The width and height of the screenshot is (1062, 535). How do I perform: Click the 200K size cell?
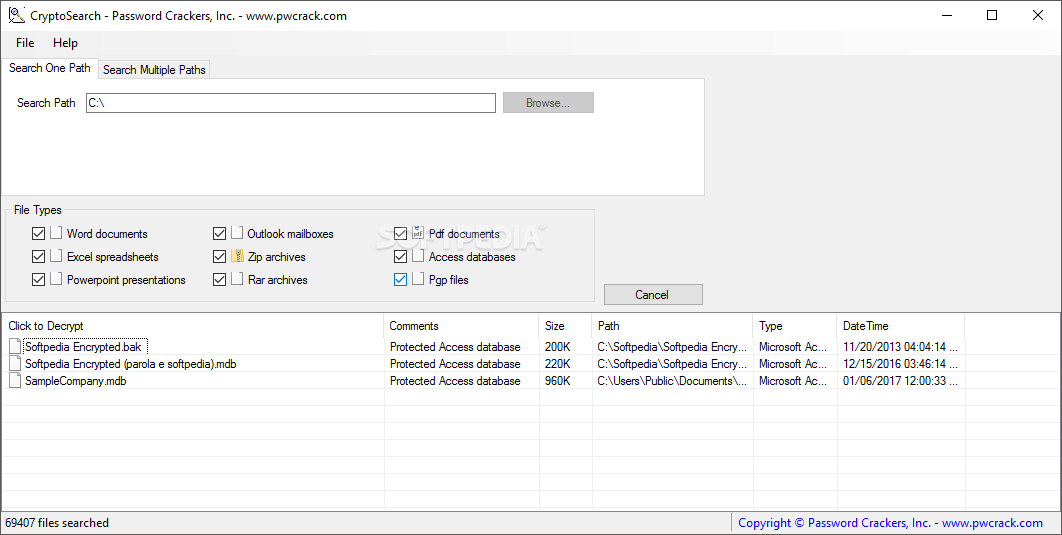pyautogui.click(x=557, y=347)
